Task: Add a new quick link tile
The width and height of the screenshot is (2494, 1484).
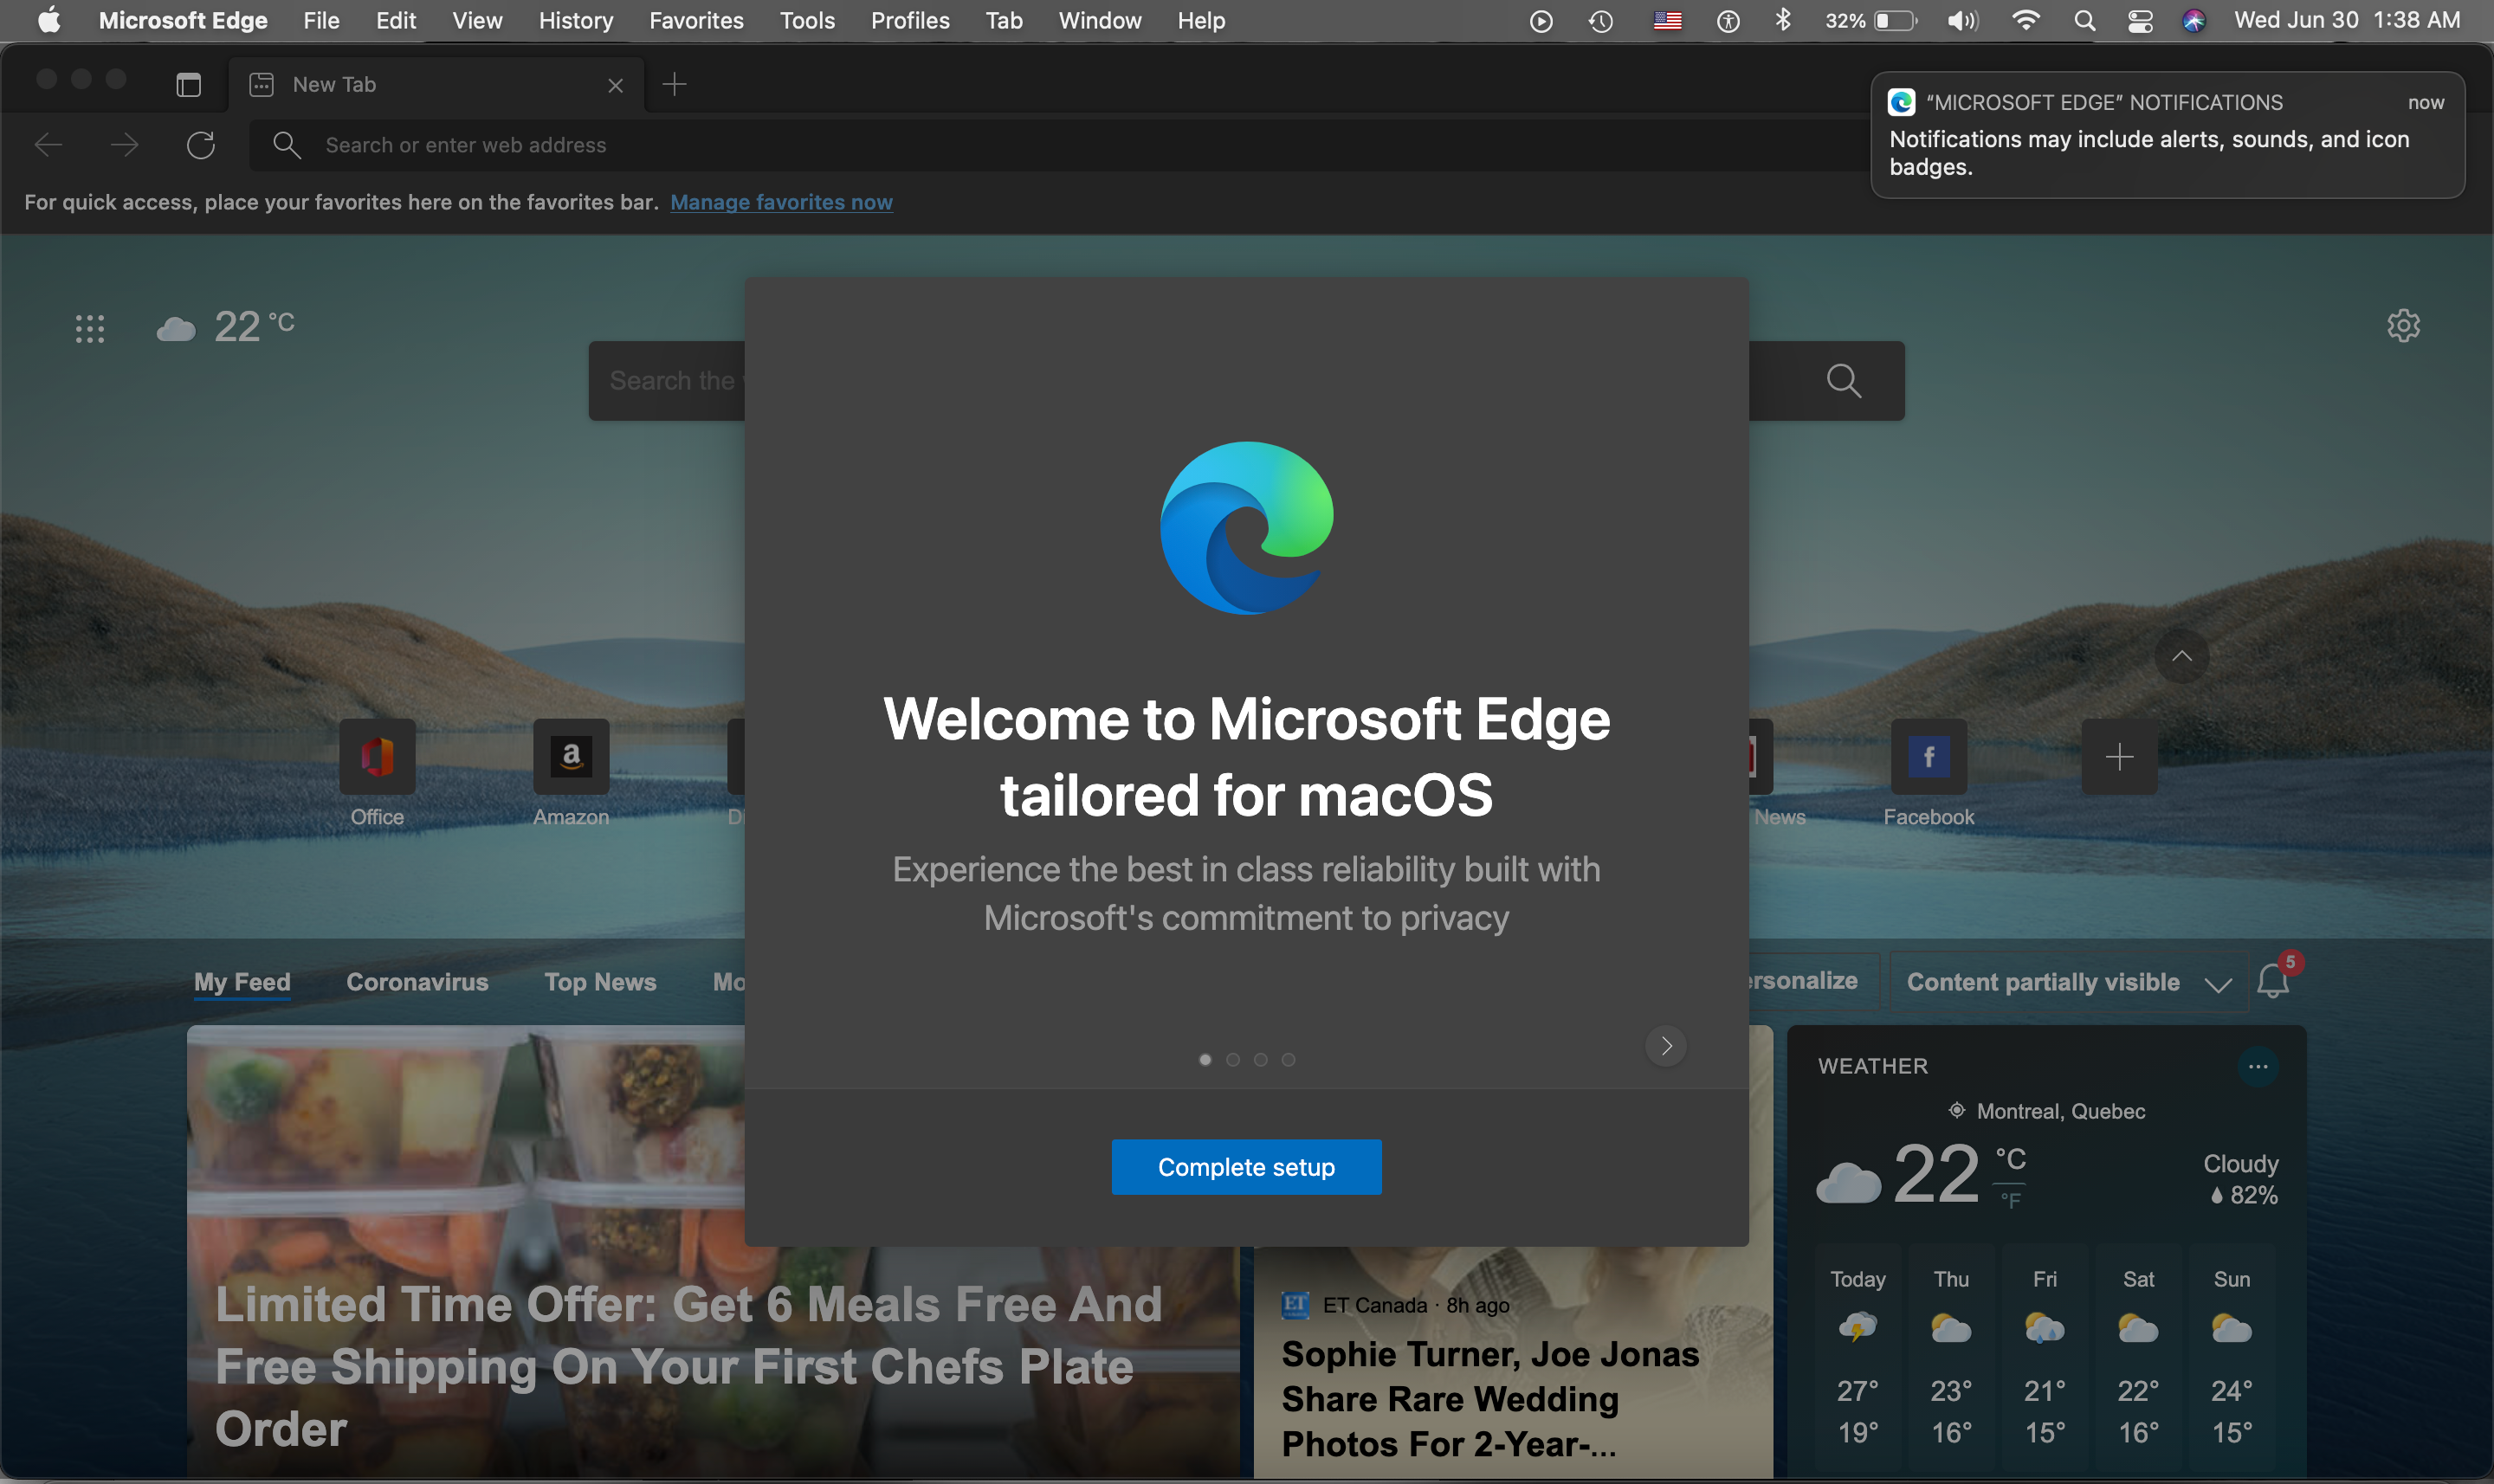Action: 2119,757
